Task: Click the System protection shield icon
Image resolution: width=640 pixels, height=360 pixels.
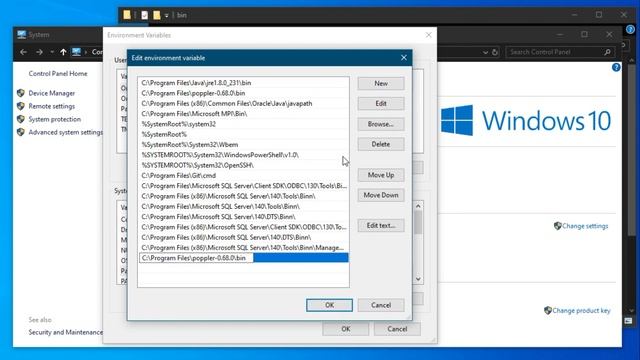Action: 21,119
